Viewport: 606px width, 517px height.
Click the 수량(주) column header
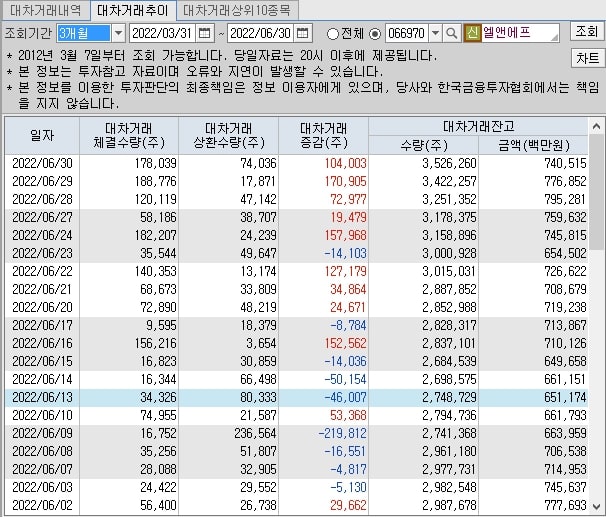click(424, 145)
